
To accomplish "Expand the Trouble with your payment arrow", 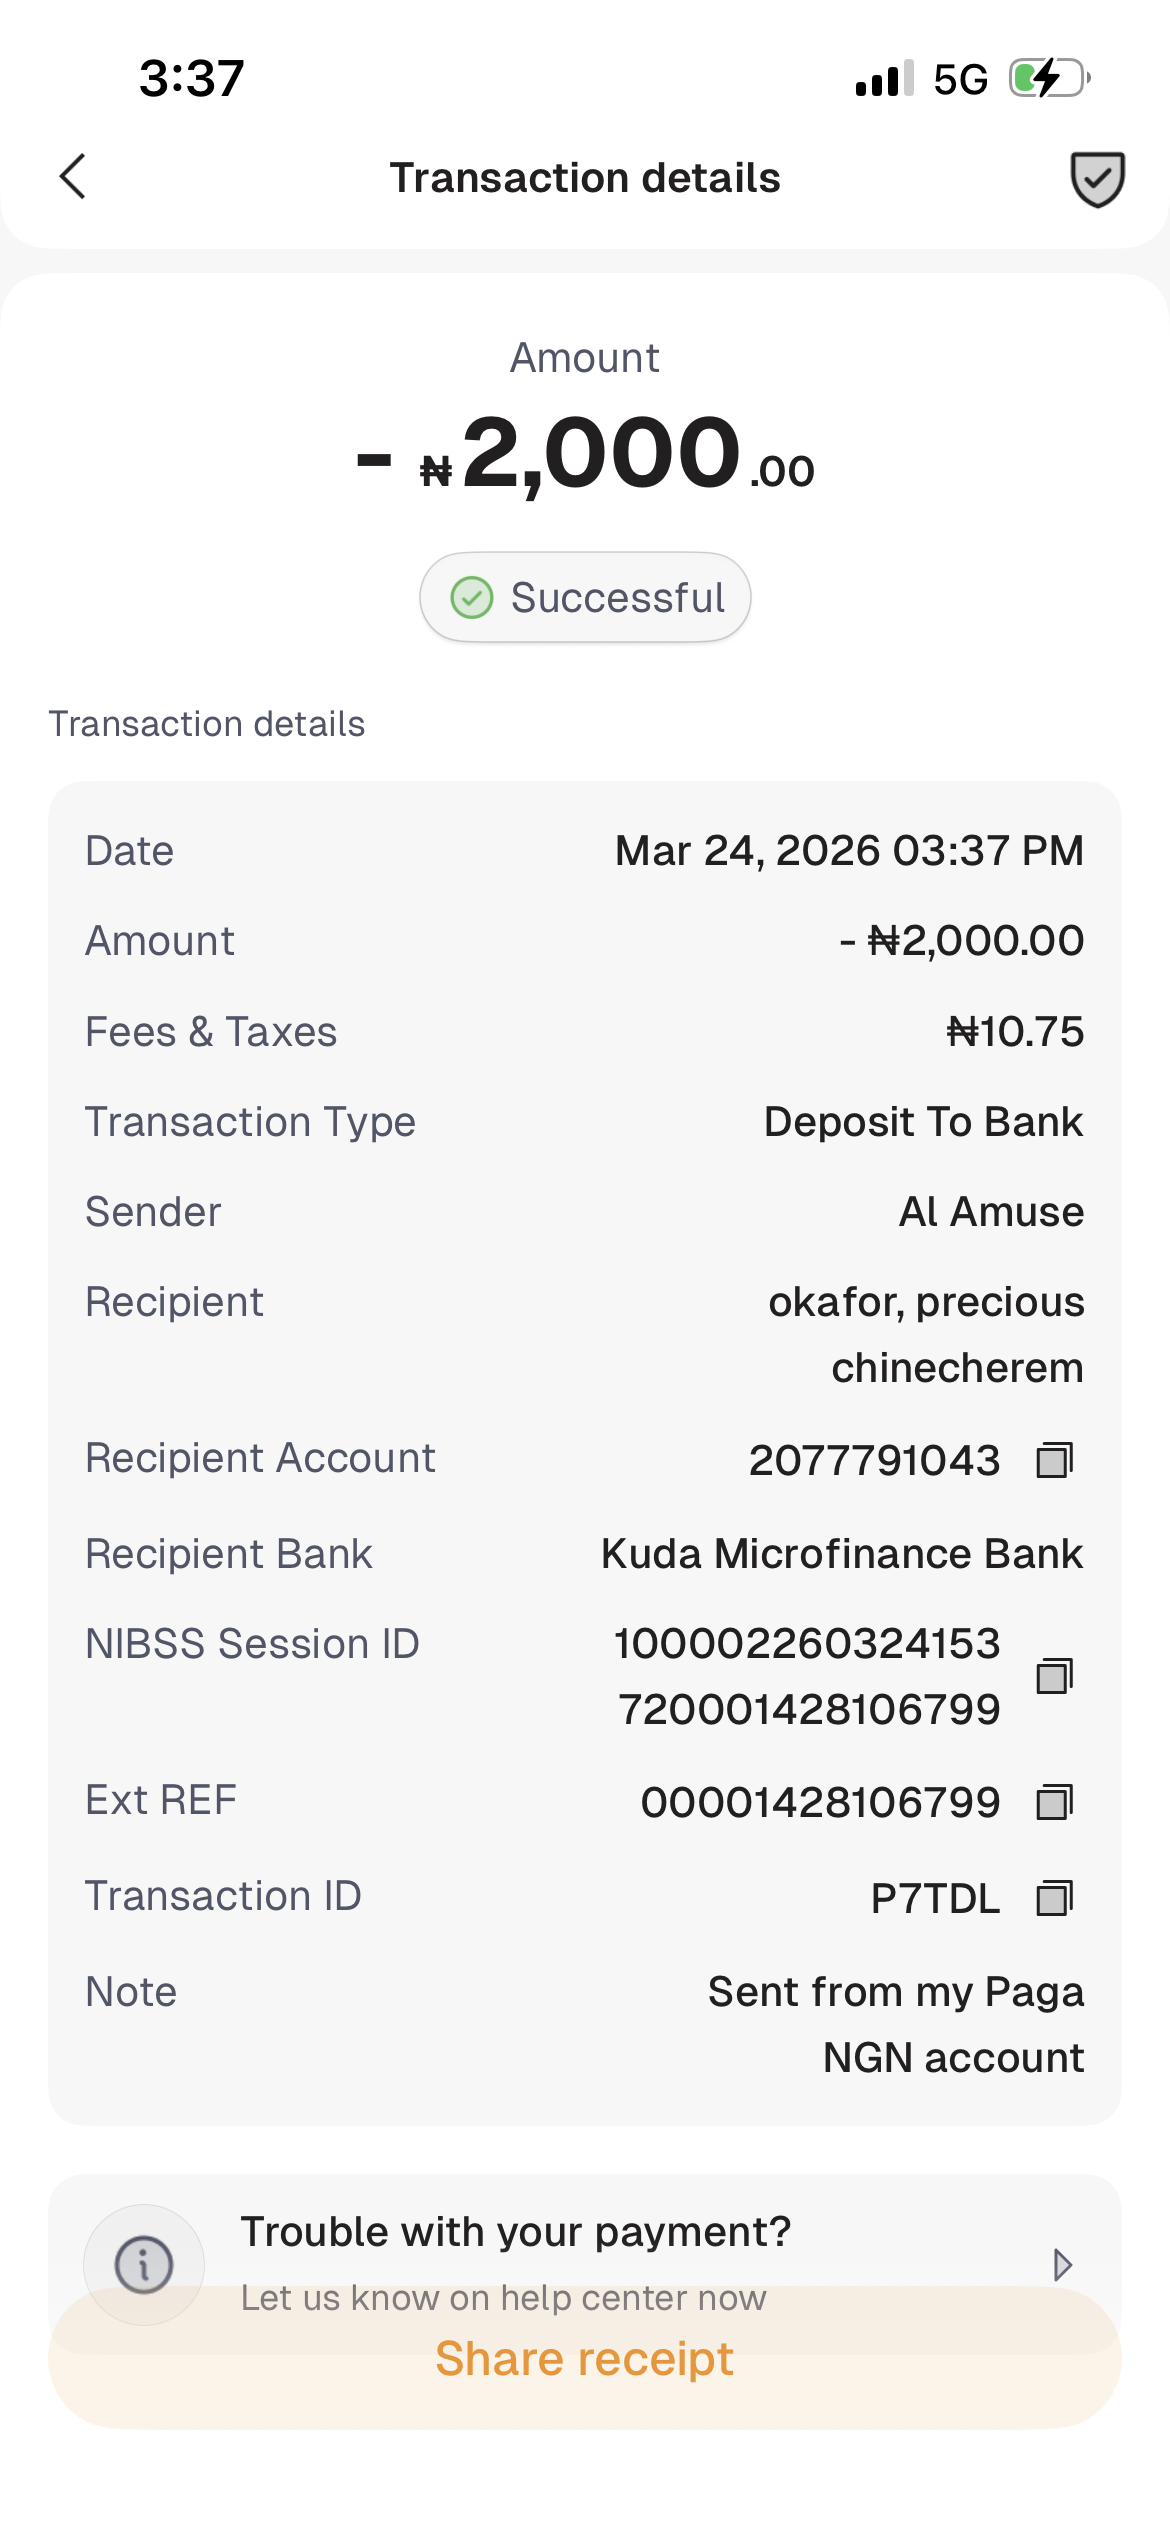I will click(x=1062, y=2264).
